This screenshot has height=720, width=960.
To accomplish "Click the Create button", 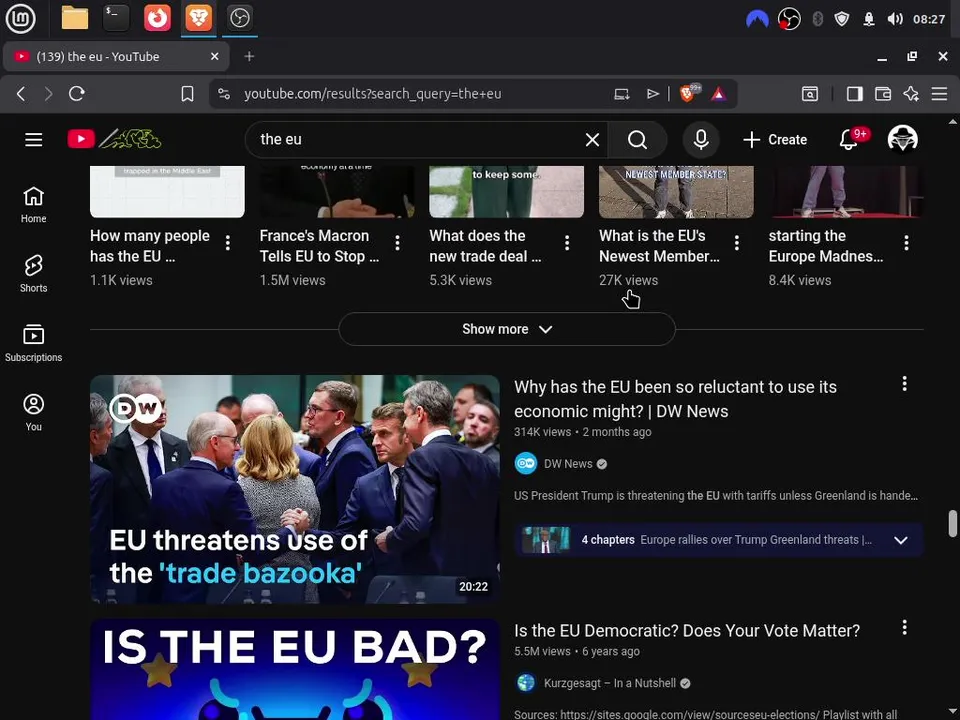I will 775,140.
